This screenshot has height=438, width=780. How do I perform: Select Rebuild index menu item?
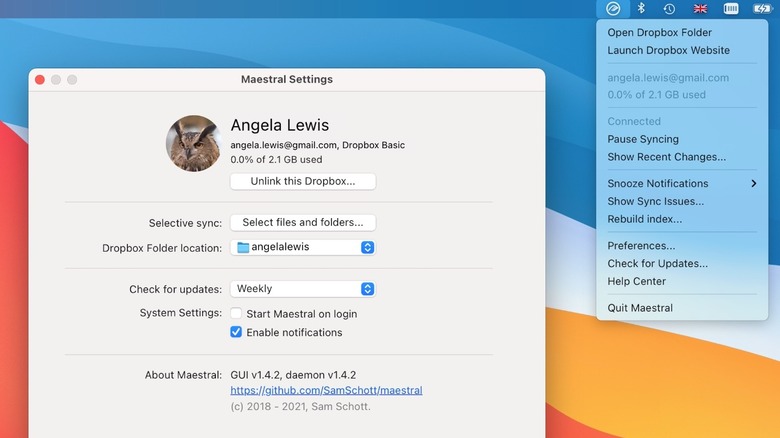pyautogui.click(x=644, y=219)
